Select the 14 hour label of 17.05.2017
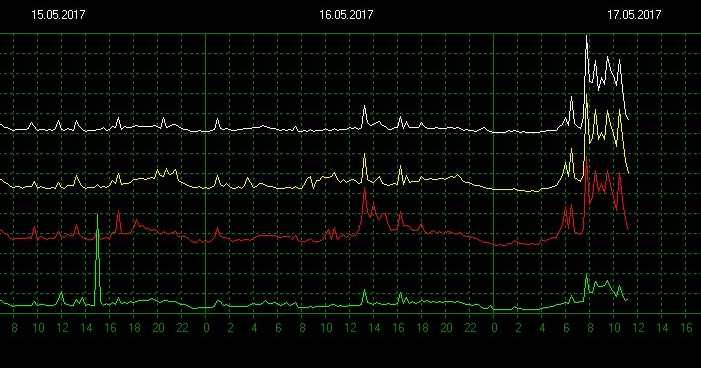The height and width of the screenshot is (368, 701). tap(662, 328)
